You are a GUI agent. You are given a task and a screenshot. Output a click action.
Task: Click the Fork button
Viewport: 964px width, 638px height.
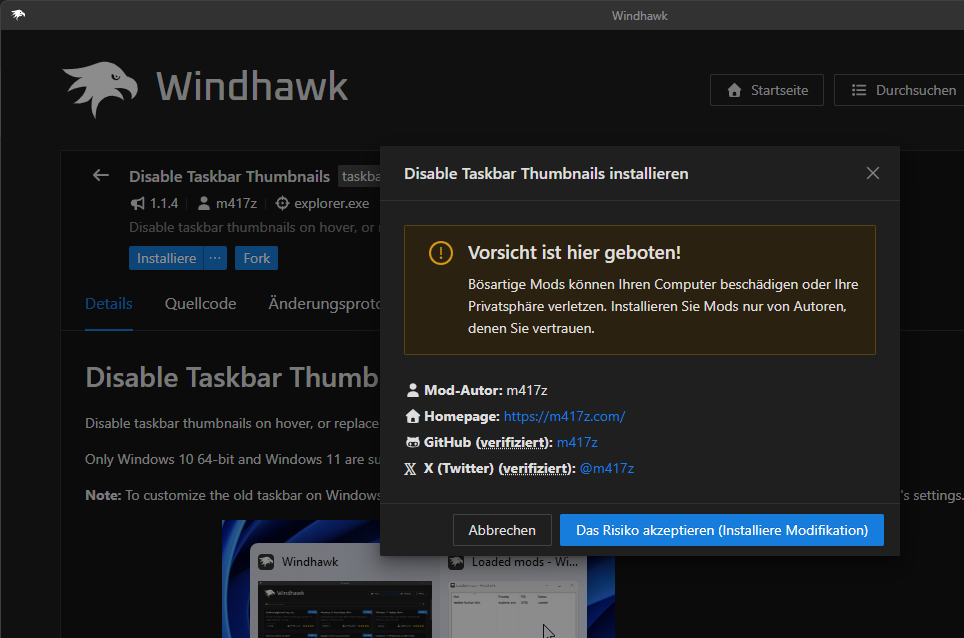[256, 257]
